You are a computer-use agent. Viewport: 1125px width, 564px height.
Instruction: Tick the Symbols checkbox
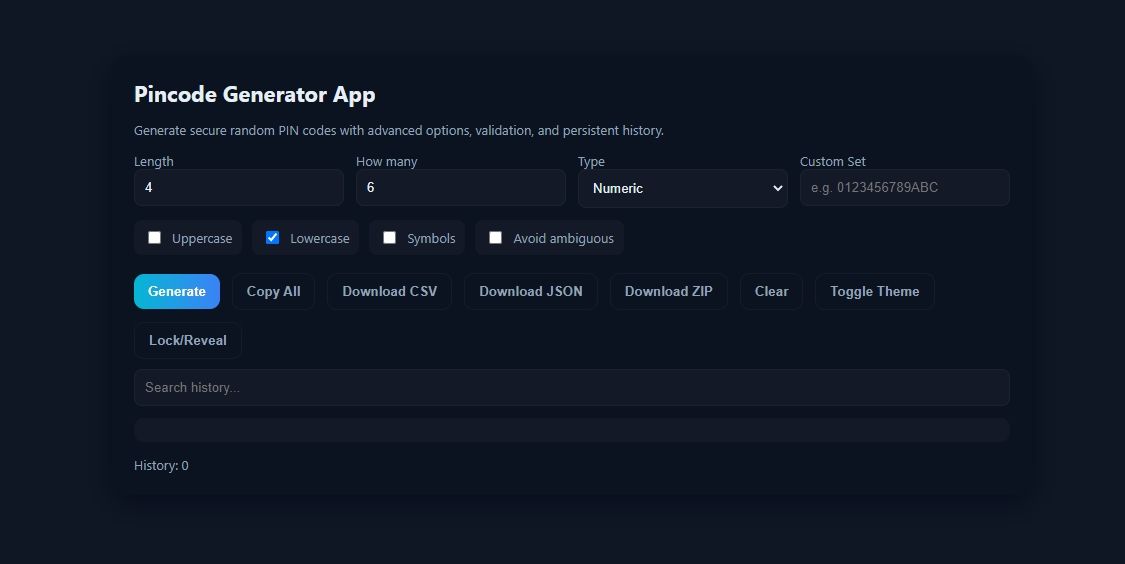point(390,238)
